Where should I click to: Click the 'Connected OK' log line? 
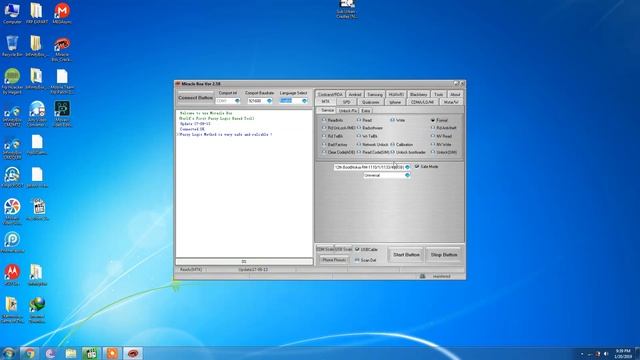(192, 129)
